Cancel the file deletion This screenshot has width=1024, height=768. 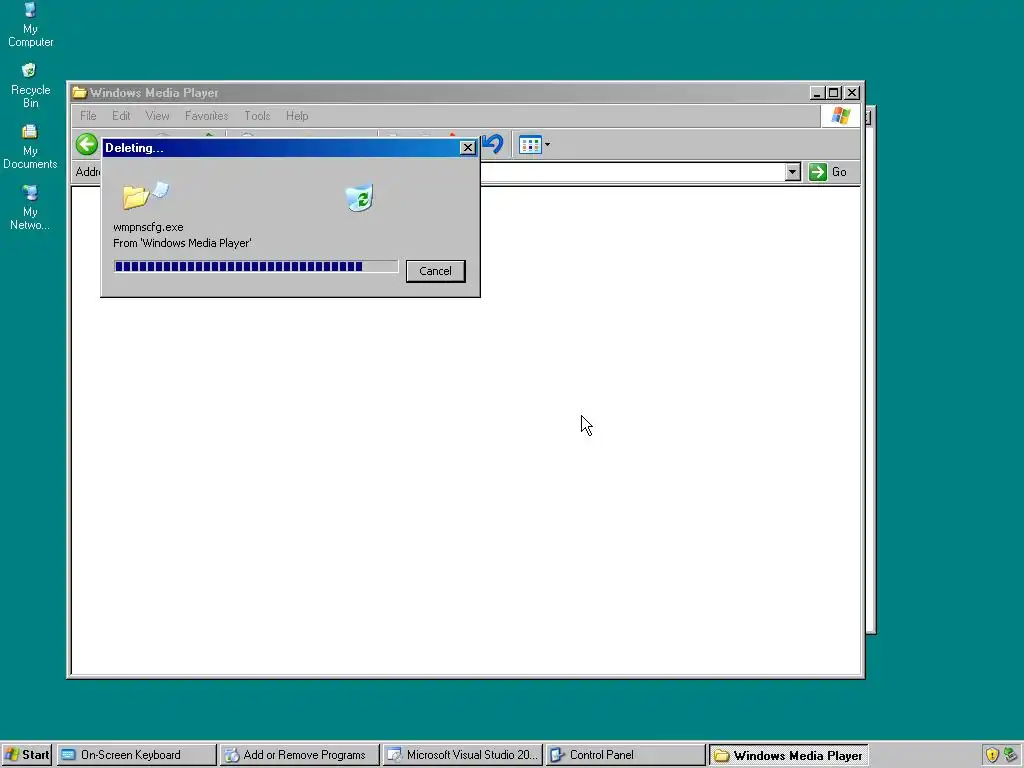point(435,271)
